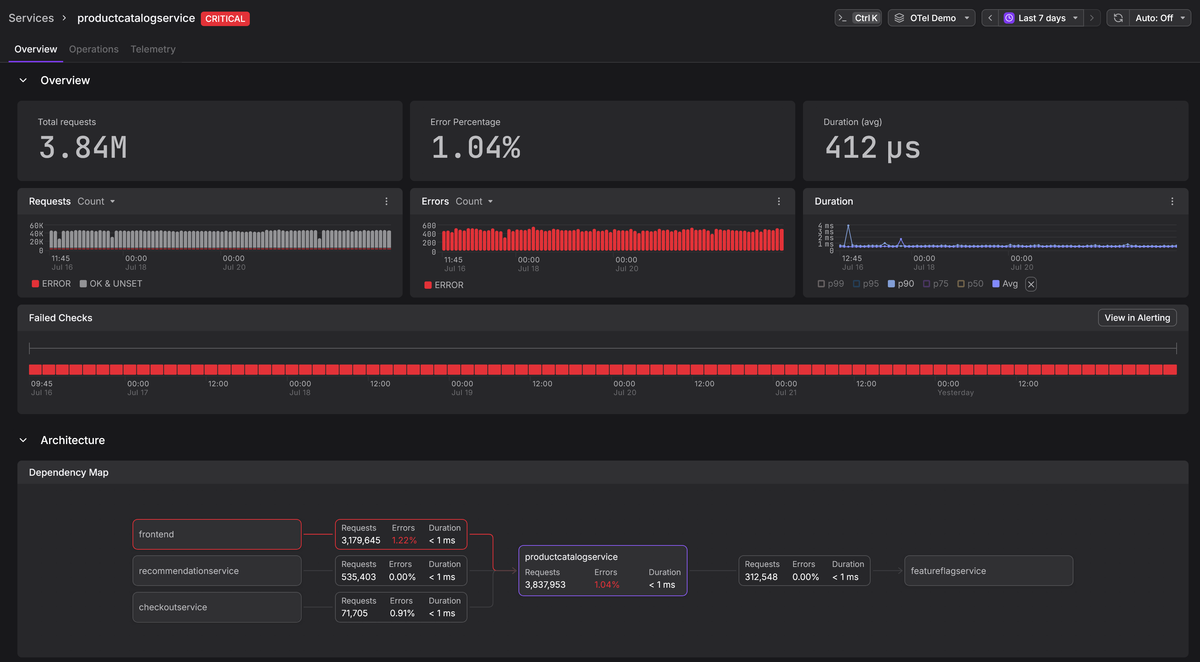Viewport: 1200px width, 662px height.
Task: Toggle the Avg duration series
Action: coord(1004,284)
